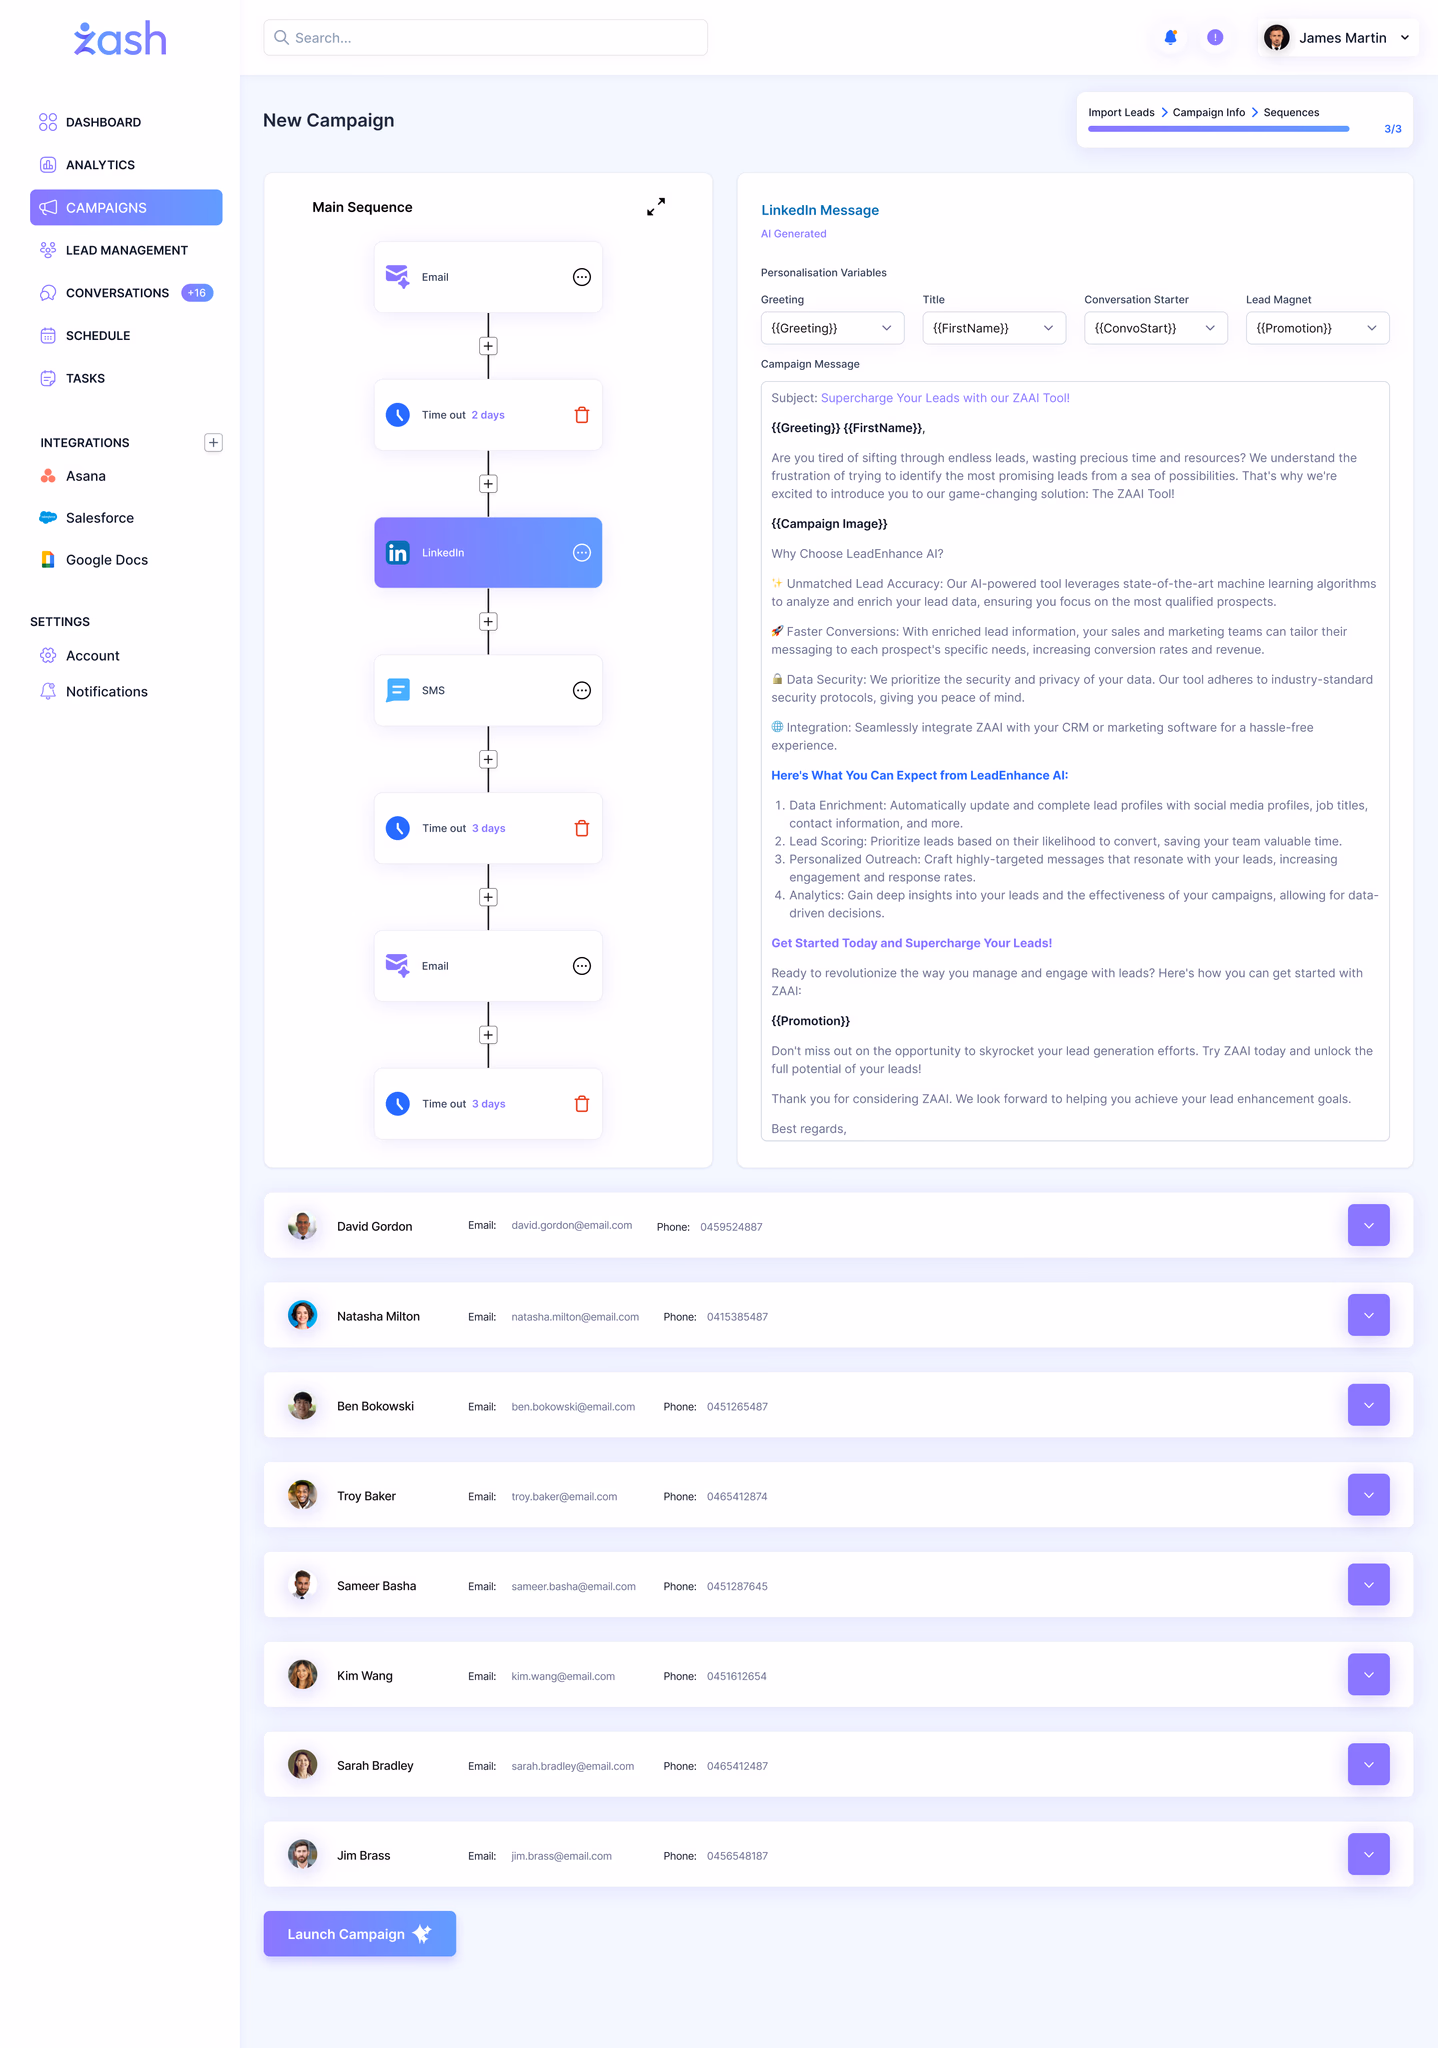
Task: Delete the 2 days time out step
Action: 582,415
